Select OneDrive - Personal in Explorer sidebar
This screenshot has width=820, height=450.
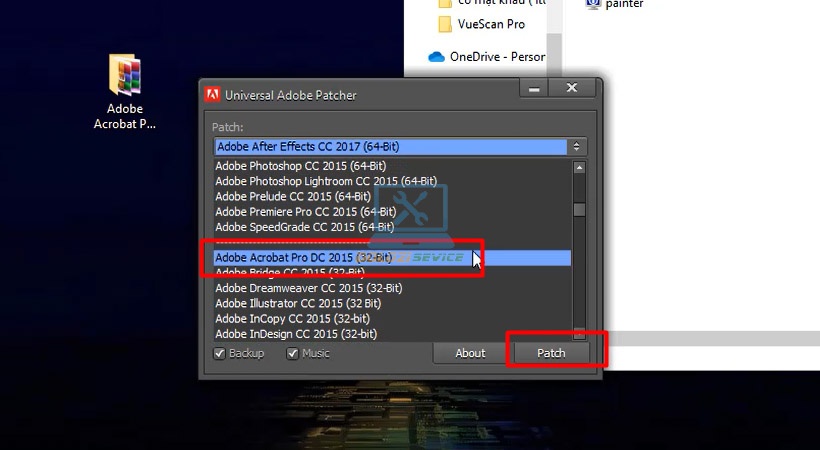click(x=486, y=57)
